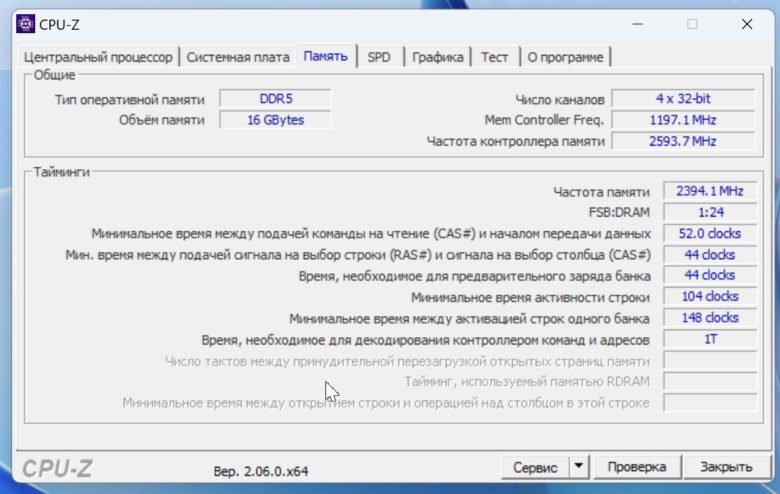Screen dimensions: 780x494
Task: Click the Время для предварительного заряда банка label
Action: pyautogui.click(x=475, y=276)
